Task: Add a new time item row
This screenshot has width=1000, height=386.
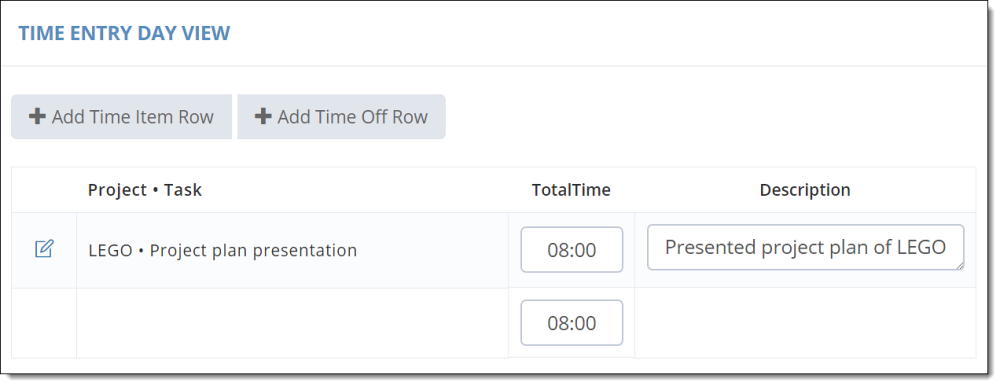Action: (x=121, y=117)
